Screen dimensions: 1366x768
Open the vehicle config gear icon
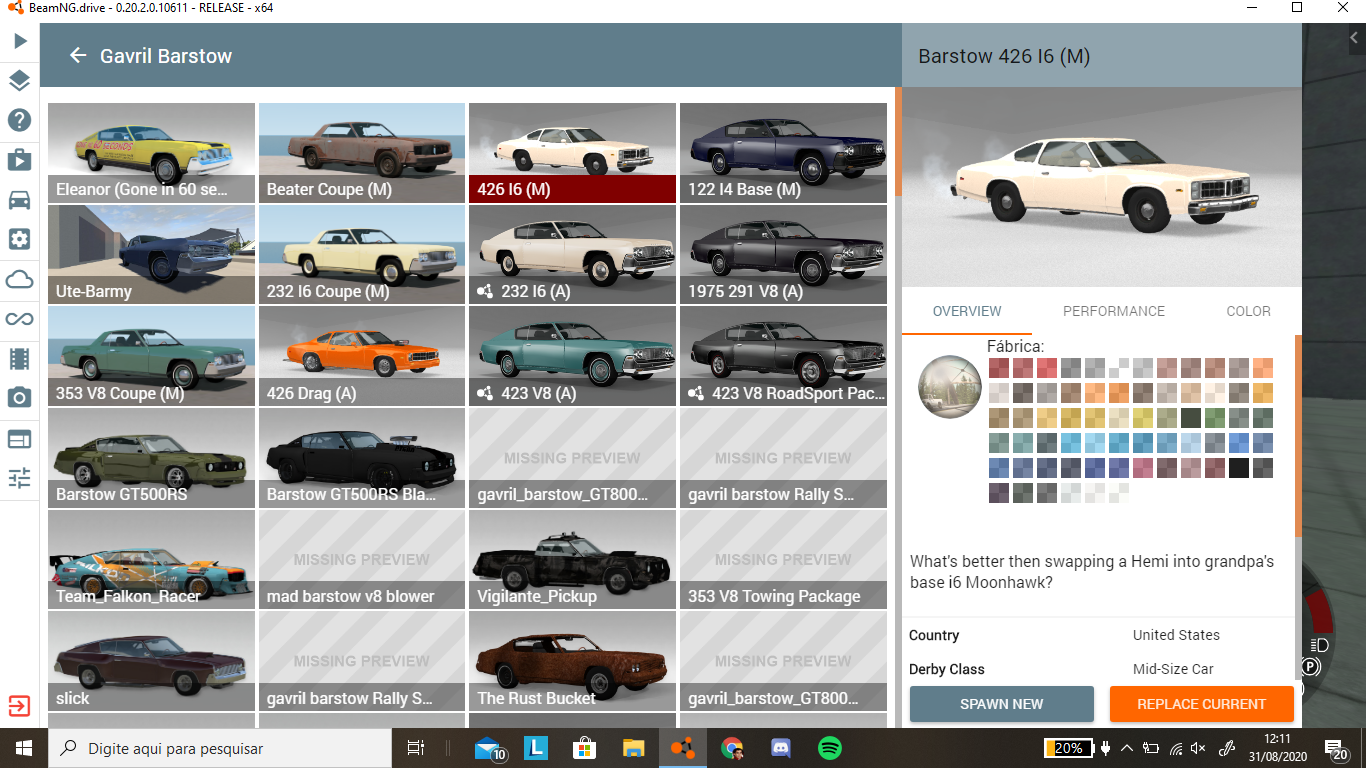19,239
